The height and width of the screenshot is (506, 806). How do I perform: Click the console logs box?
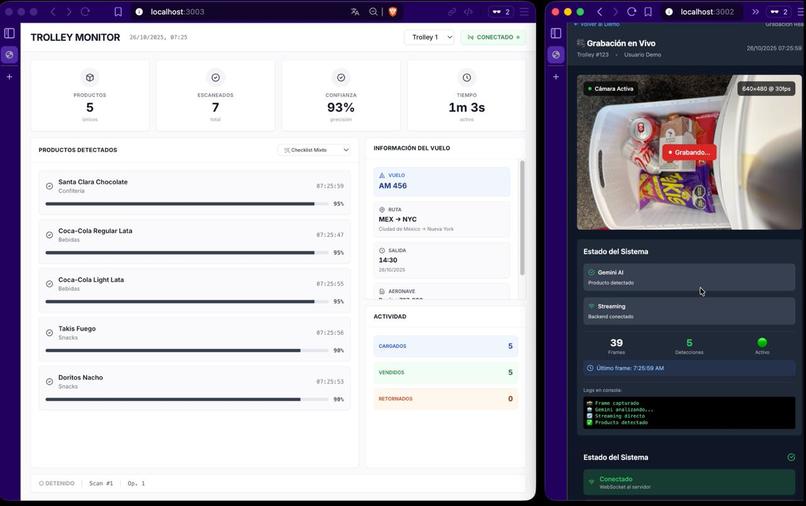(x=689, y=412)
